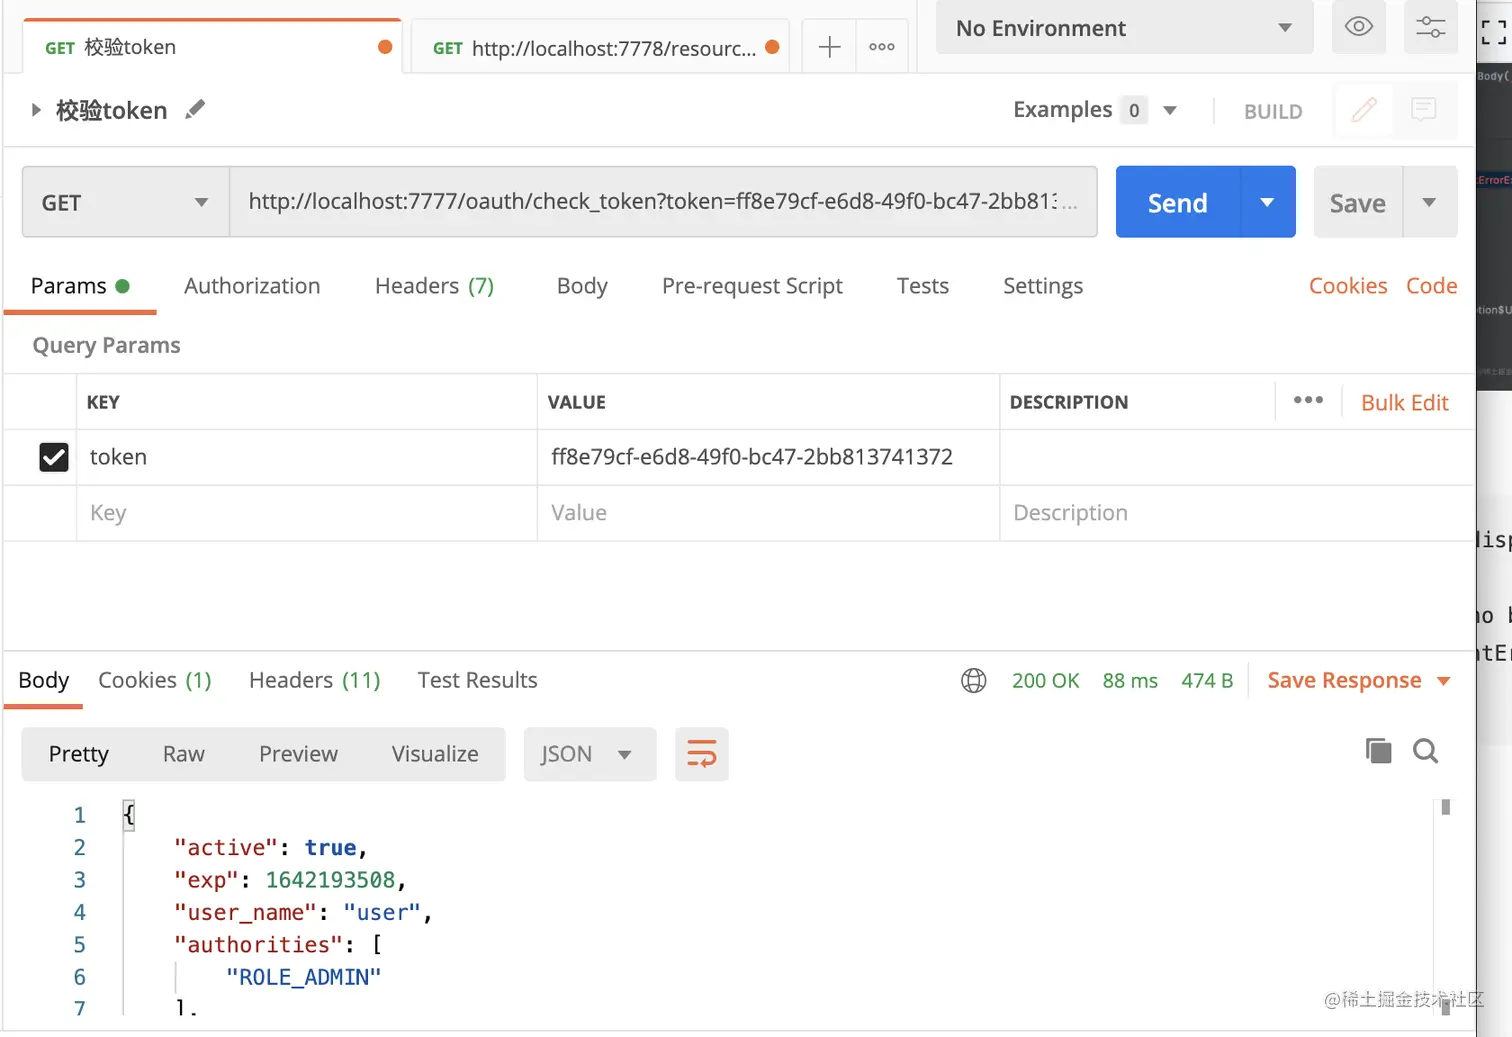The width and height of the screenshot is (1512, 1037).
Task: Expand the 校验token request description
Action: pos(36,110)
